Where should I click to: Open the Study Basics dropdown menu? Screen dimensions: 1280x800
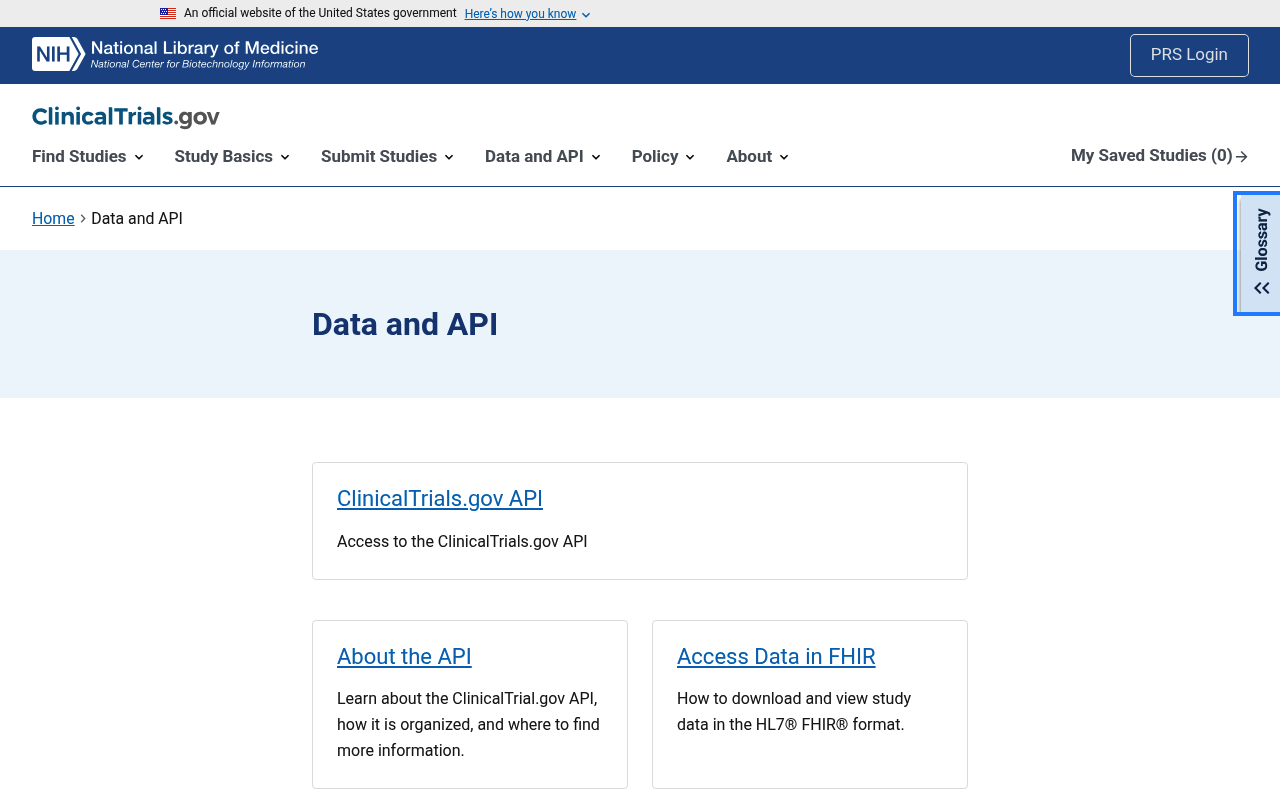click(232, 157)
